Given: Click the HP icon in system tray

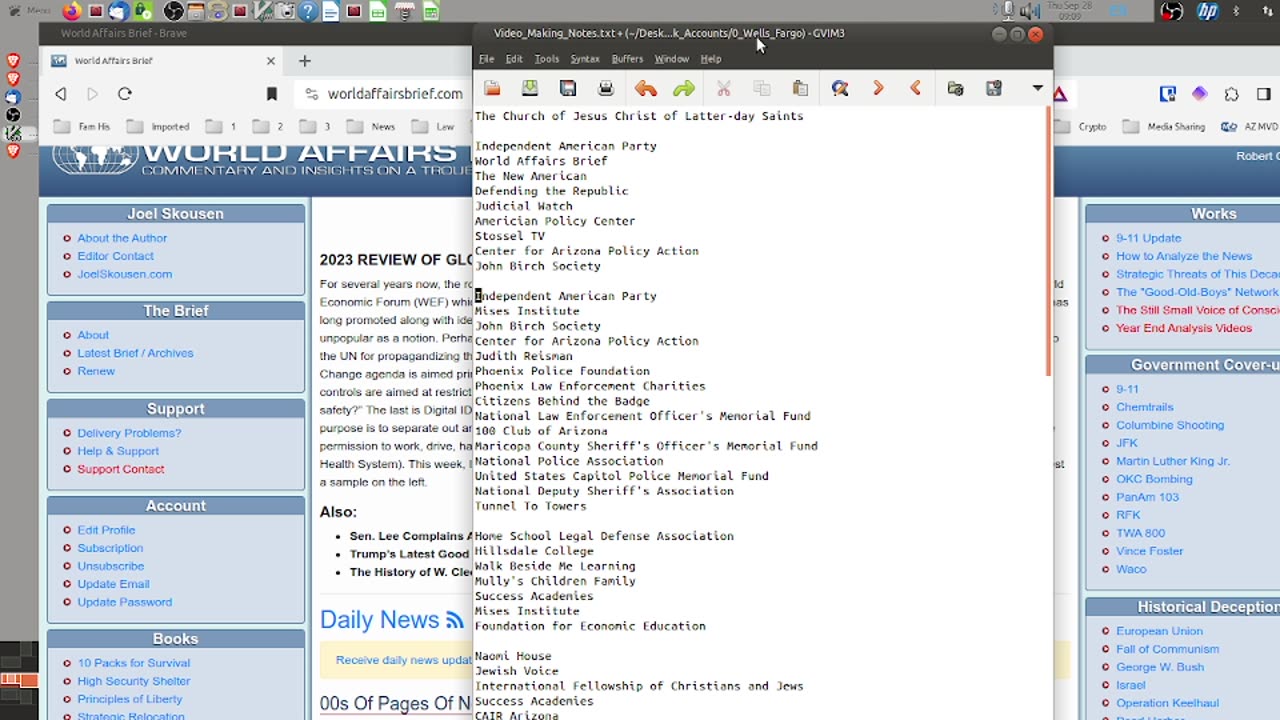Looking at the screenshot, I should coord(1207,12).
